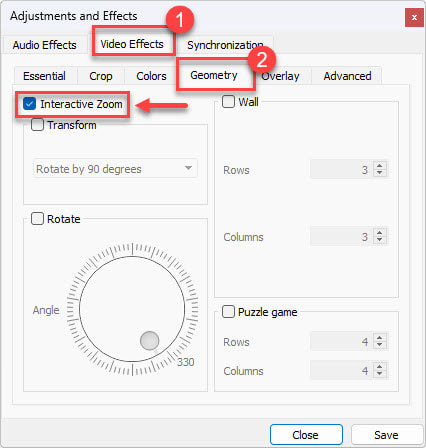Open the Rotate by 90 degrees dropdown
This screenshot has width=426, height=448.
pyautogui.click(x=115, y=169)
